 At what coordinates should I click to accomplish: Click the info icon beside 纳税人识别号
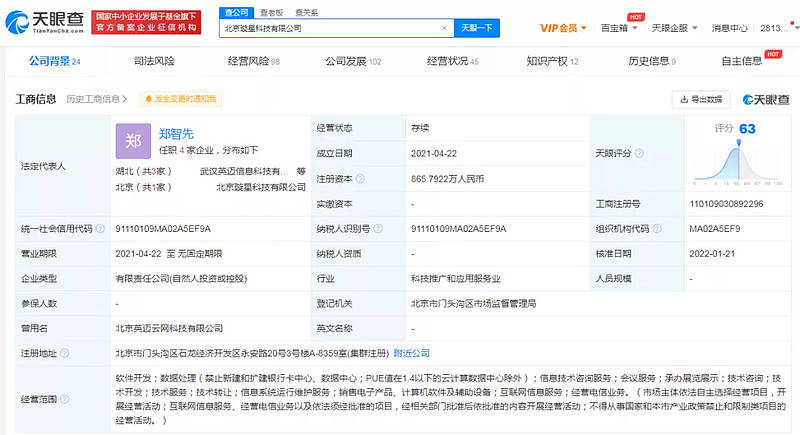(x=377, y=229)
